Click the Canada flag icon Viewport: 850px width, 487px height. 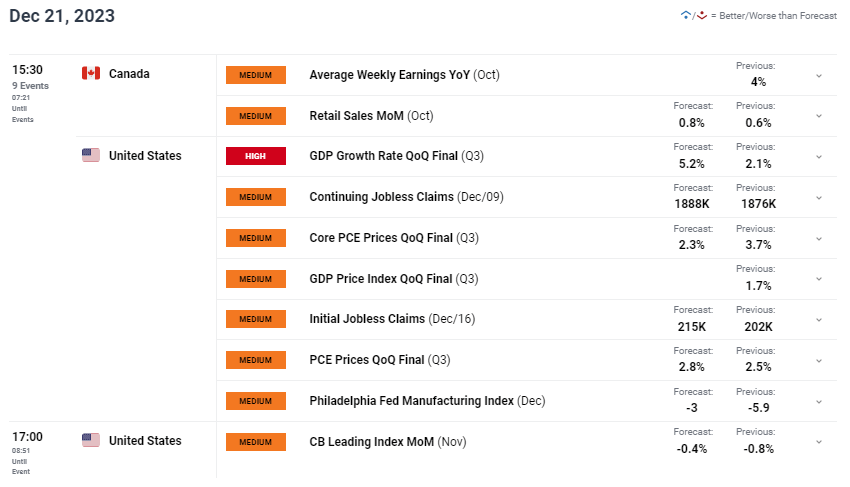click(91, 73)
